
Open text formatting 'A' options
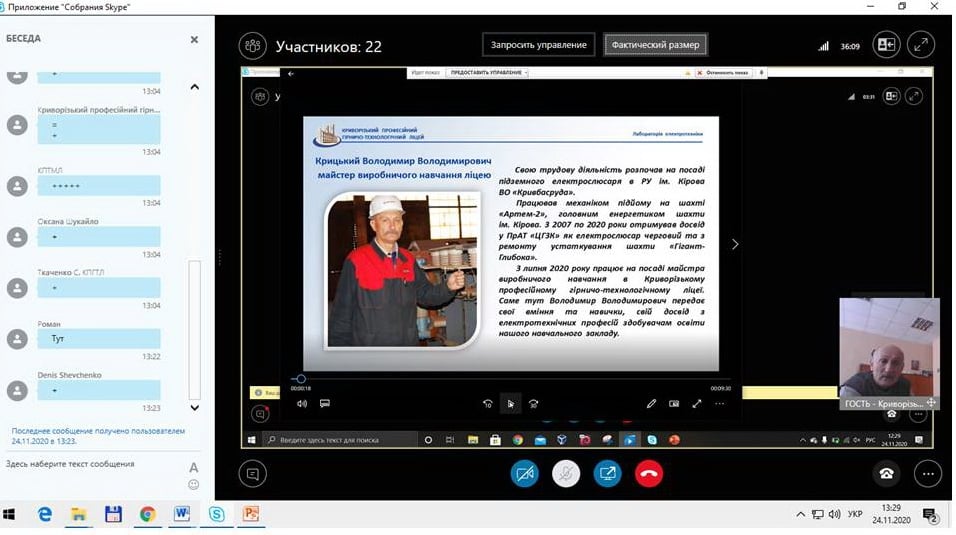(x=194, y=467)
